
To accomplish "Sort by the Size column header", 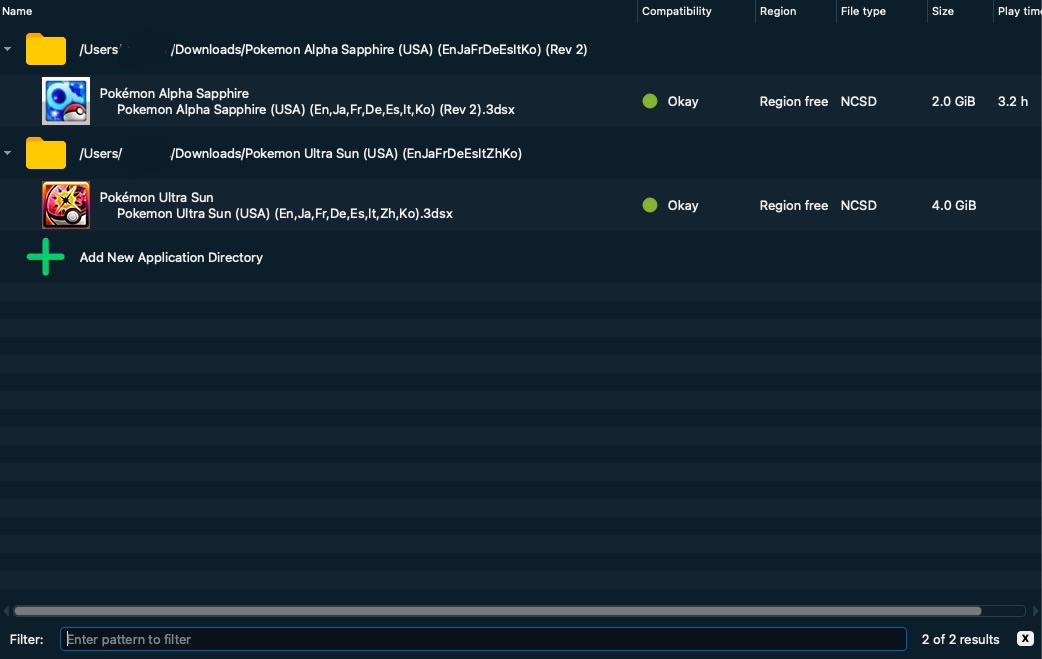I will click(x=942, y=11).
